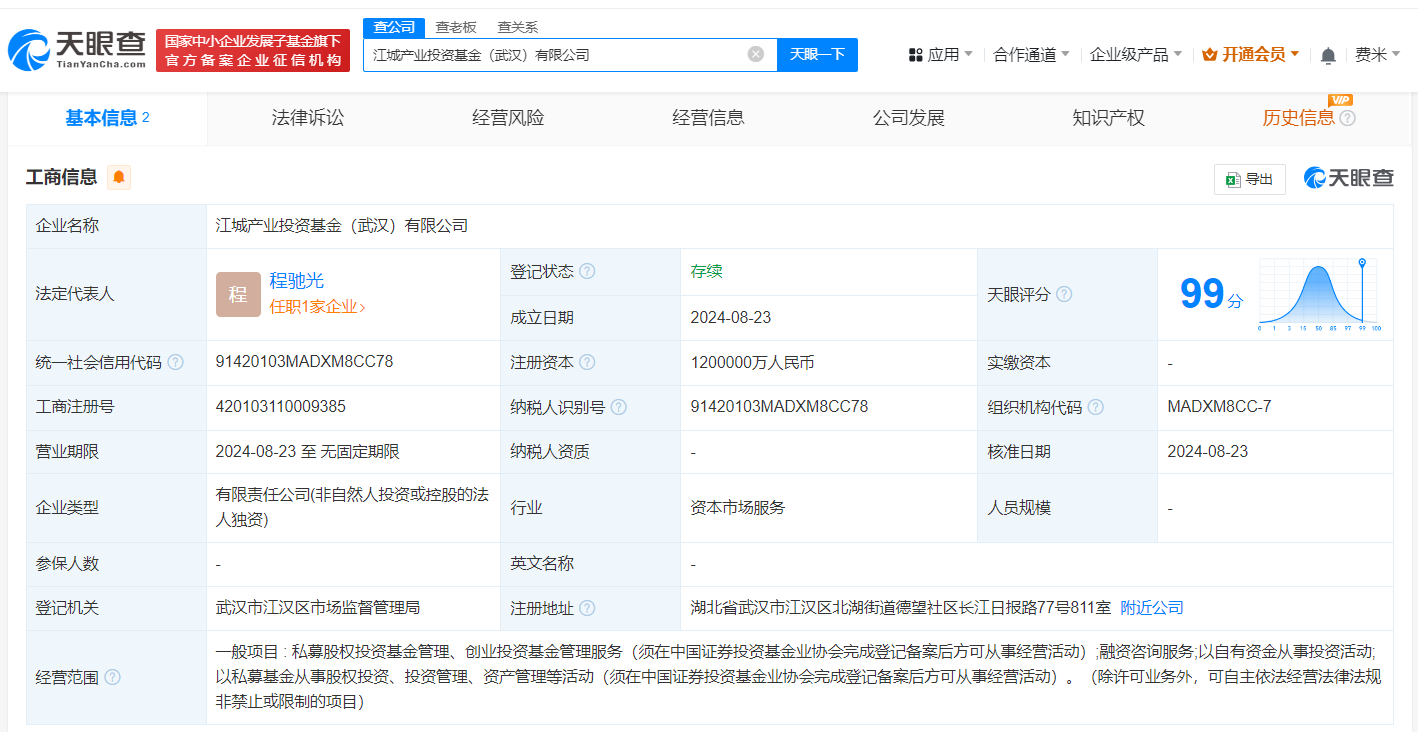Click the help icon beside 注册地址
This screenshot has width=1418, height=732.
587,608
